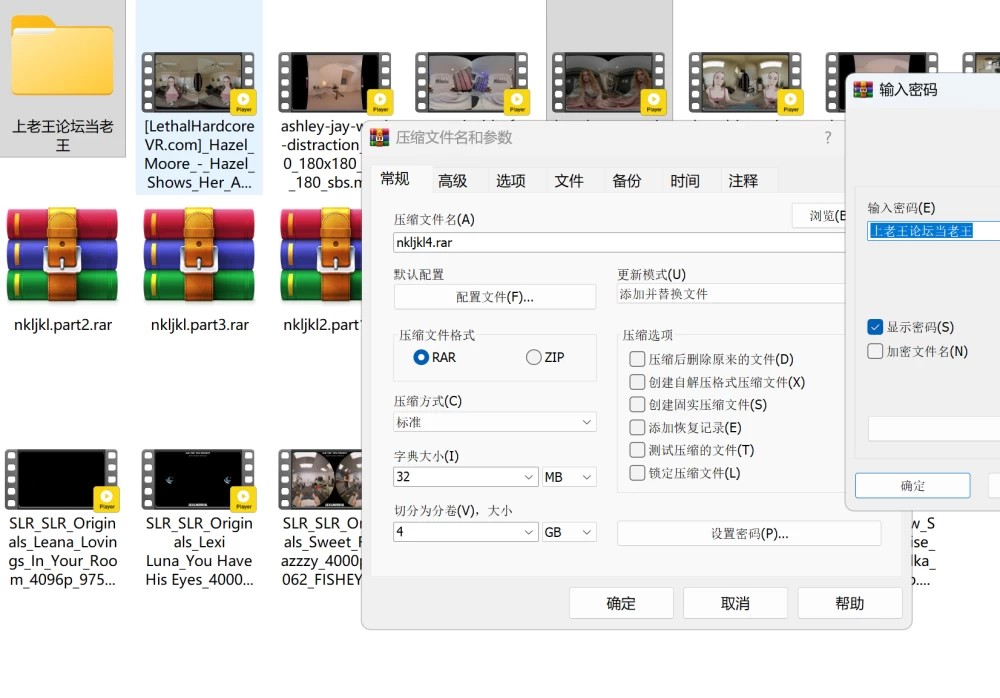Screen dimensions: 1000x698
Task: Select the SLR Originals Leana Lovings video icon
Action: click(62, 479)
